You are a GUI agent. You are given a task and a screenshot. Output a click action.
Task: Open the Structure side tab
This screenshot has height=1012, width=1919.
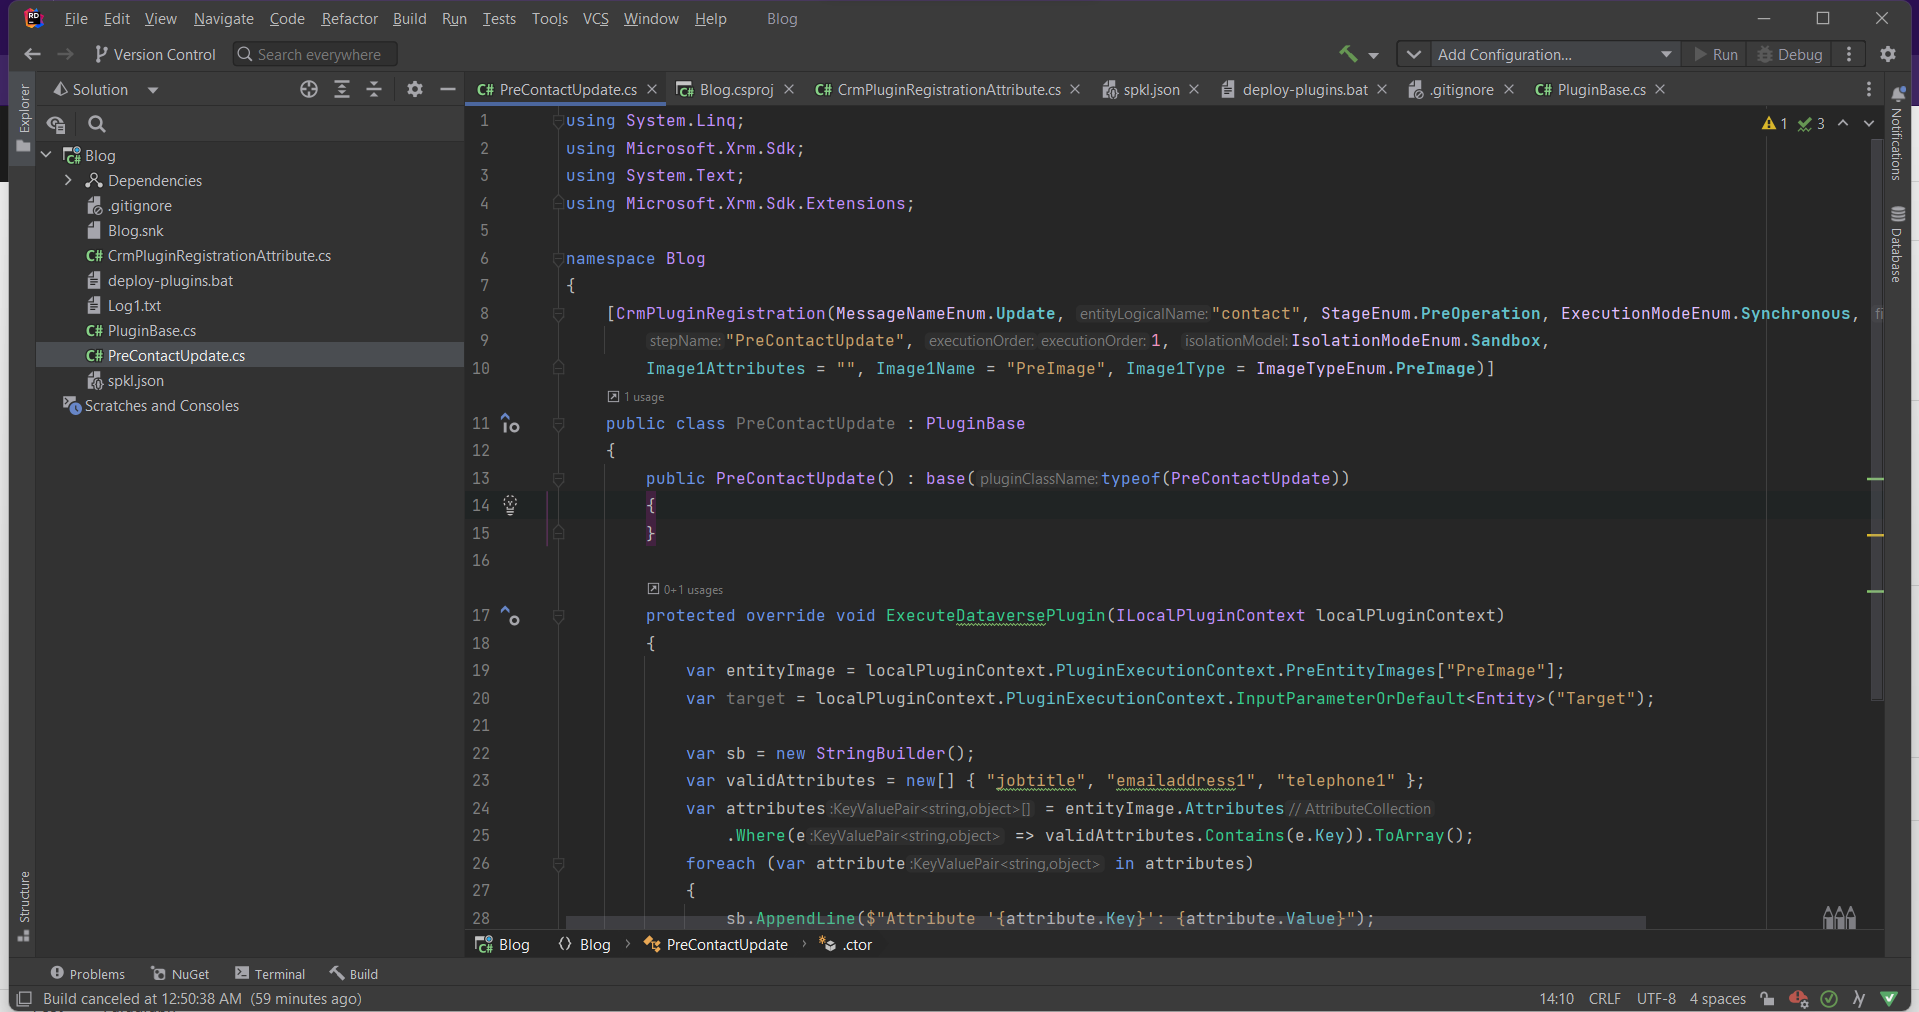[23, 906]
